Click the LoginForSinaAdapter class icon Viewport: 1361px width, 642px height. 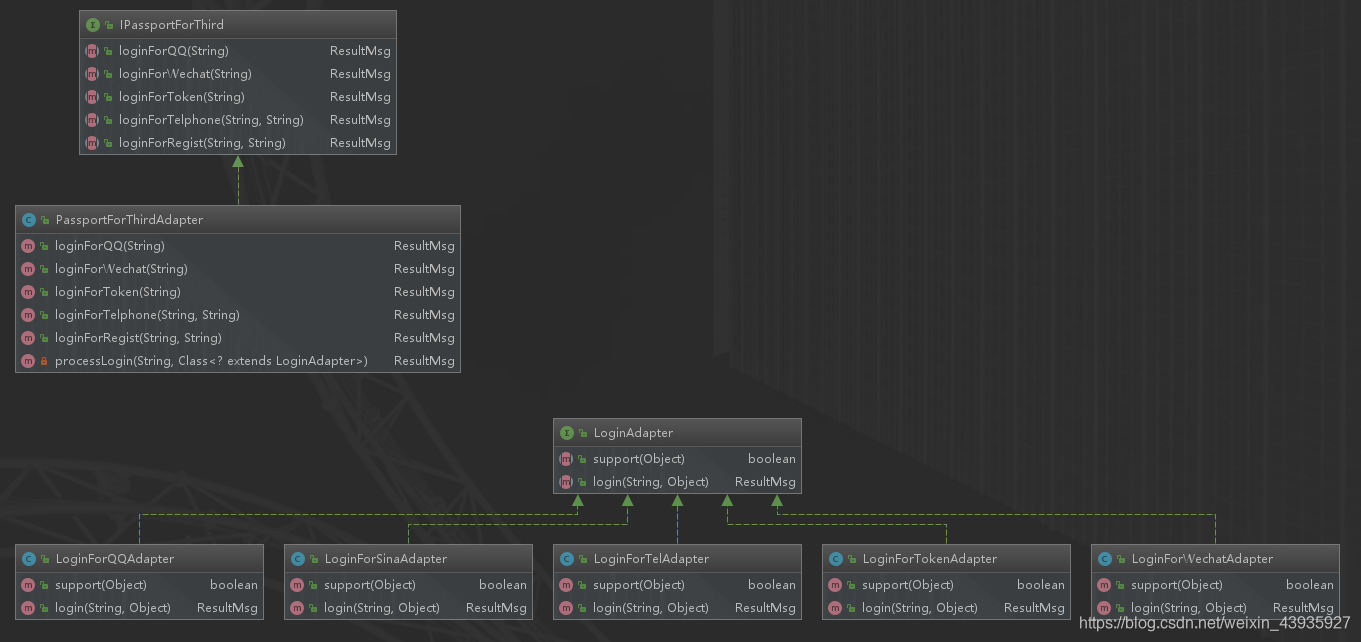click(298, 559)
